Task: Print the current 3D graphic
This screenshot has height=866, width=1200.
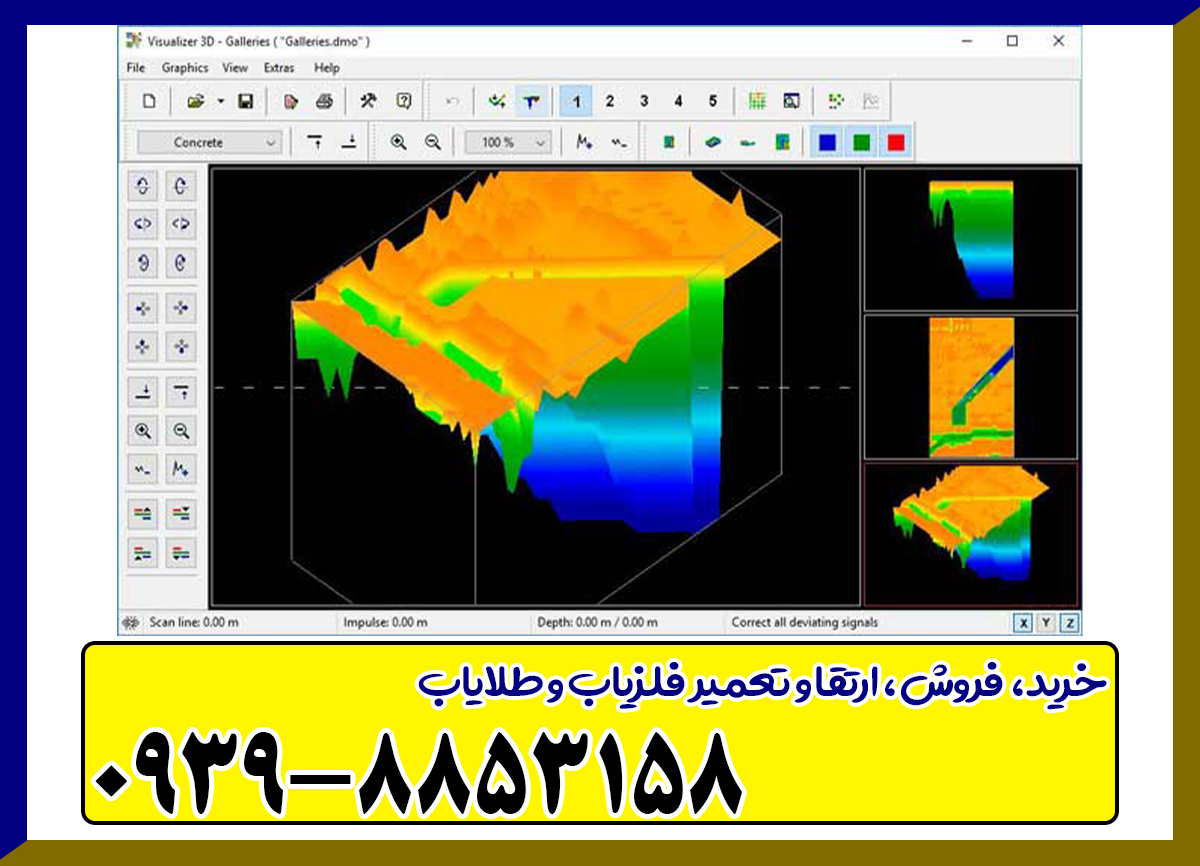Action: point(324,100)
